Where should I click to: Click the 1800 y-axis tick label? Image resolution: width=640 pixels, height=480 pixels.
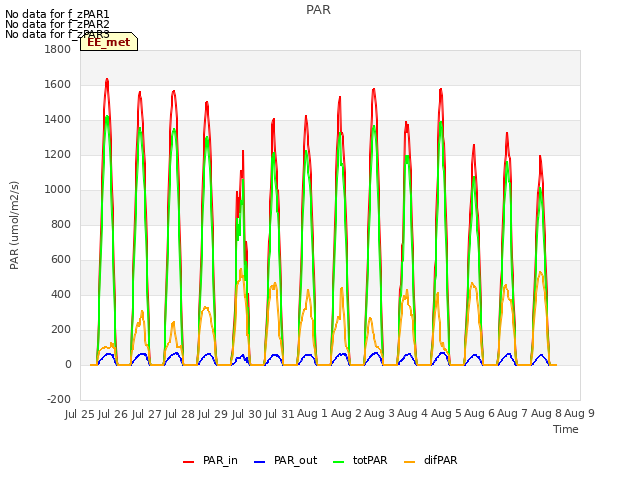(x=58, y=49)
